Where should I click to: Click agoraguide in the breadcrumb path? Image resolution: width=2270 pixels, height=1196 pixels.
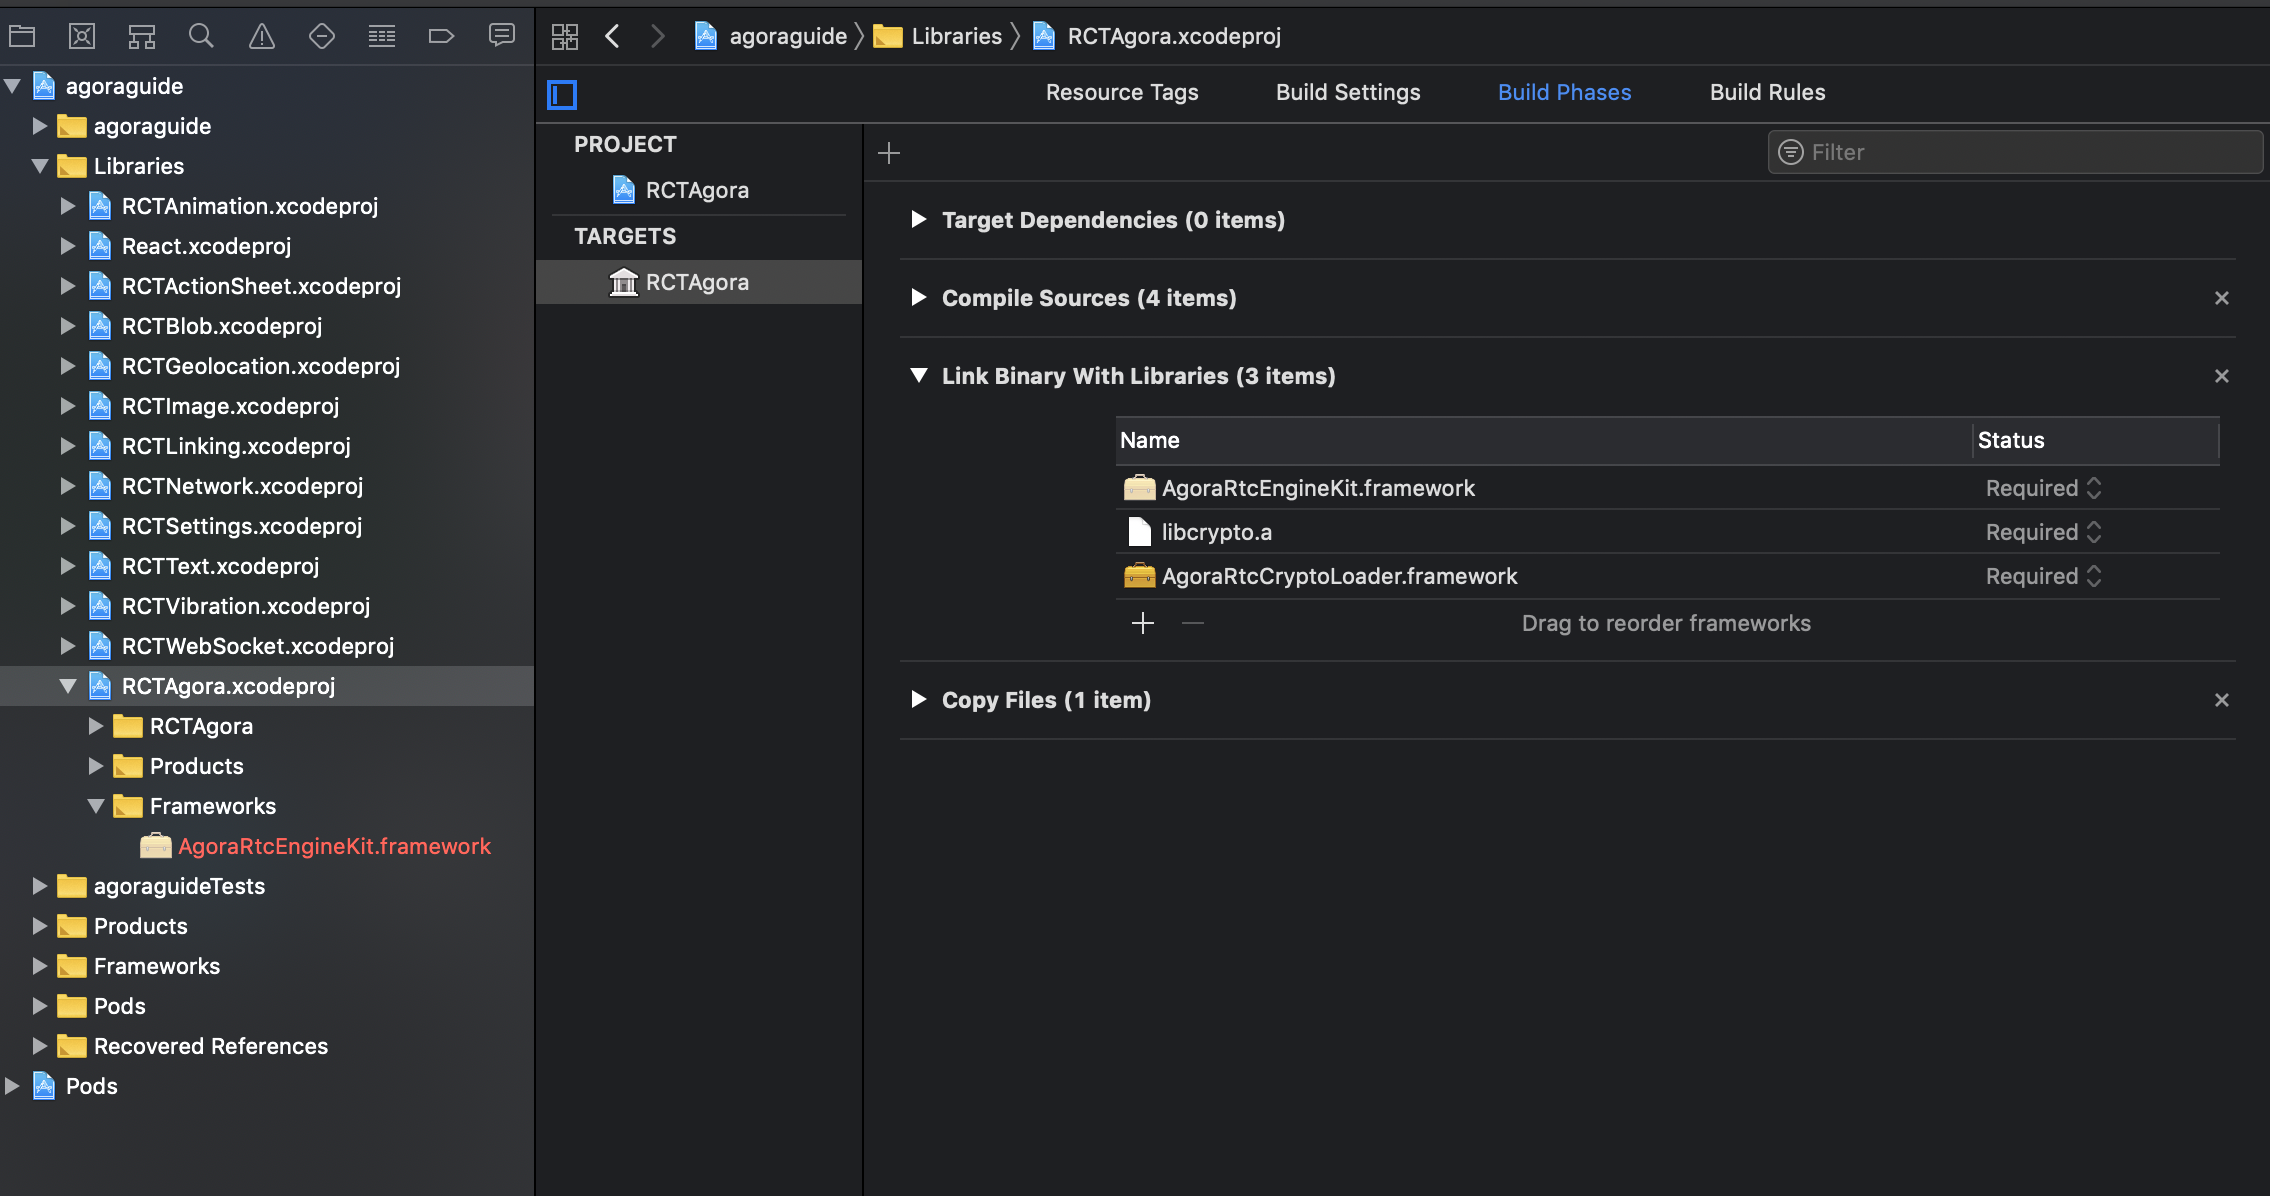click(788, 36)
